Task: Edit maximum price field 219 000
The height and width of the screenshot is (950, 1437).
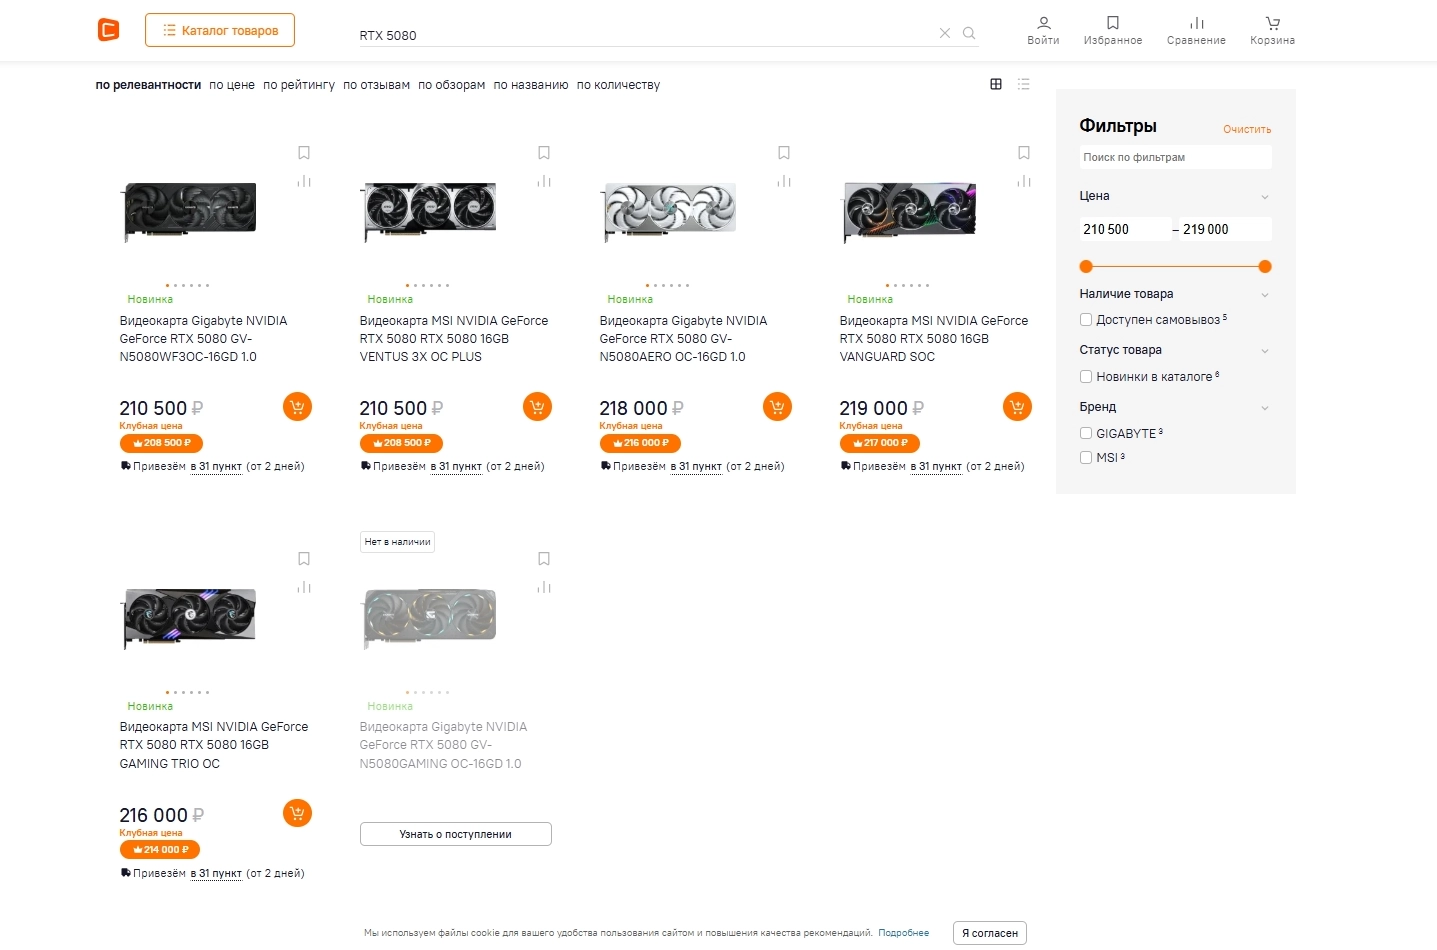Action: tap(1225, 229)
